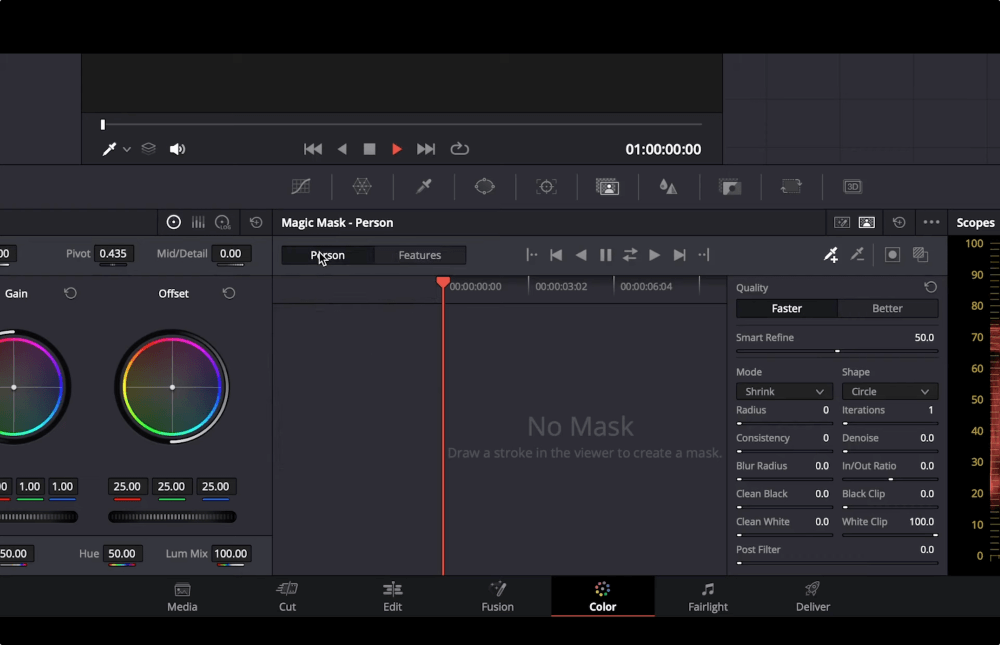Open the Magic Mask palette

pos(607,186)
